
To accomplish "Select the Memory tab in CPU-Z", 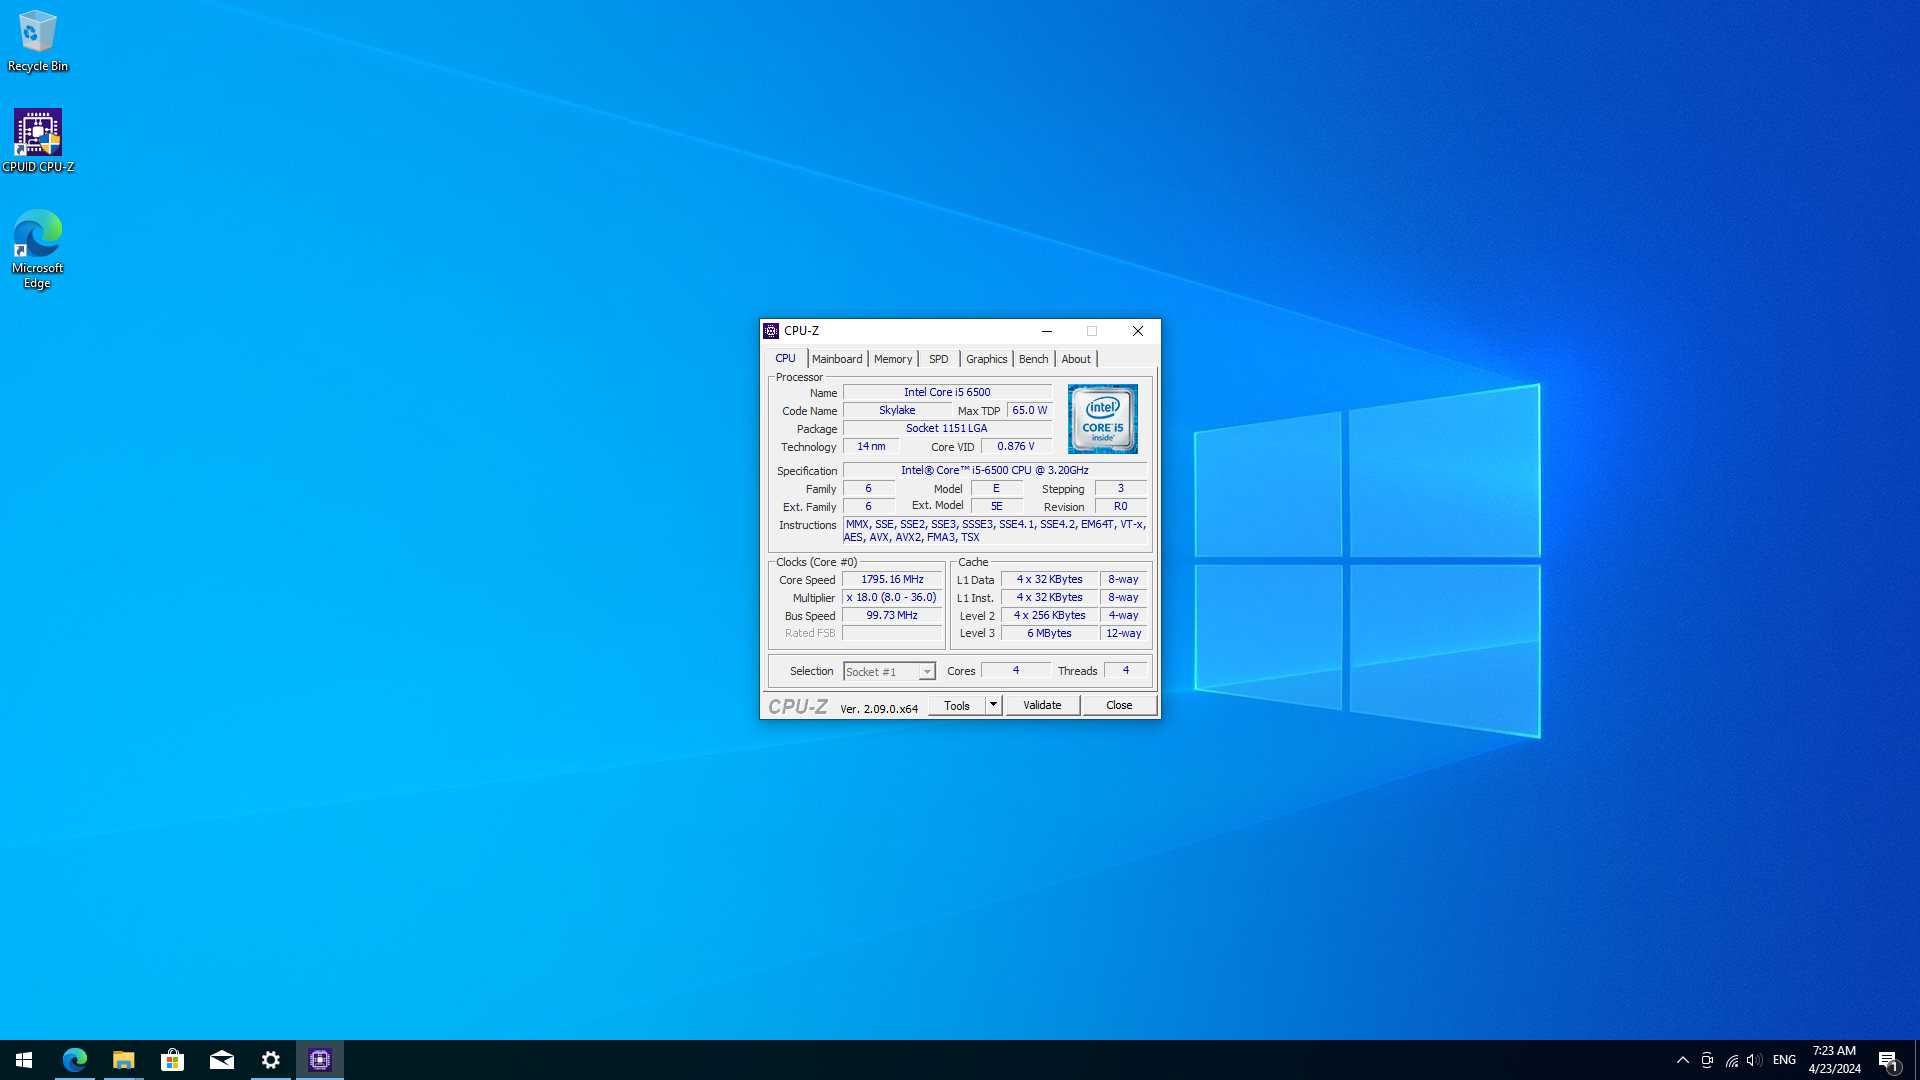I will point(893,357).
